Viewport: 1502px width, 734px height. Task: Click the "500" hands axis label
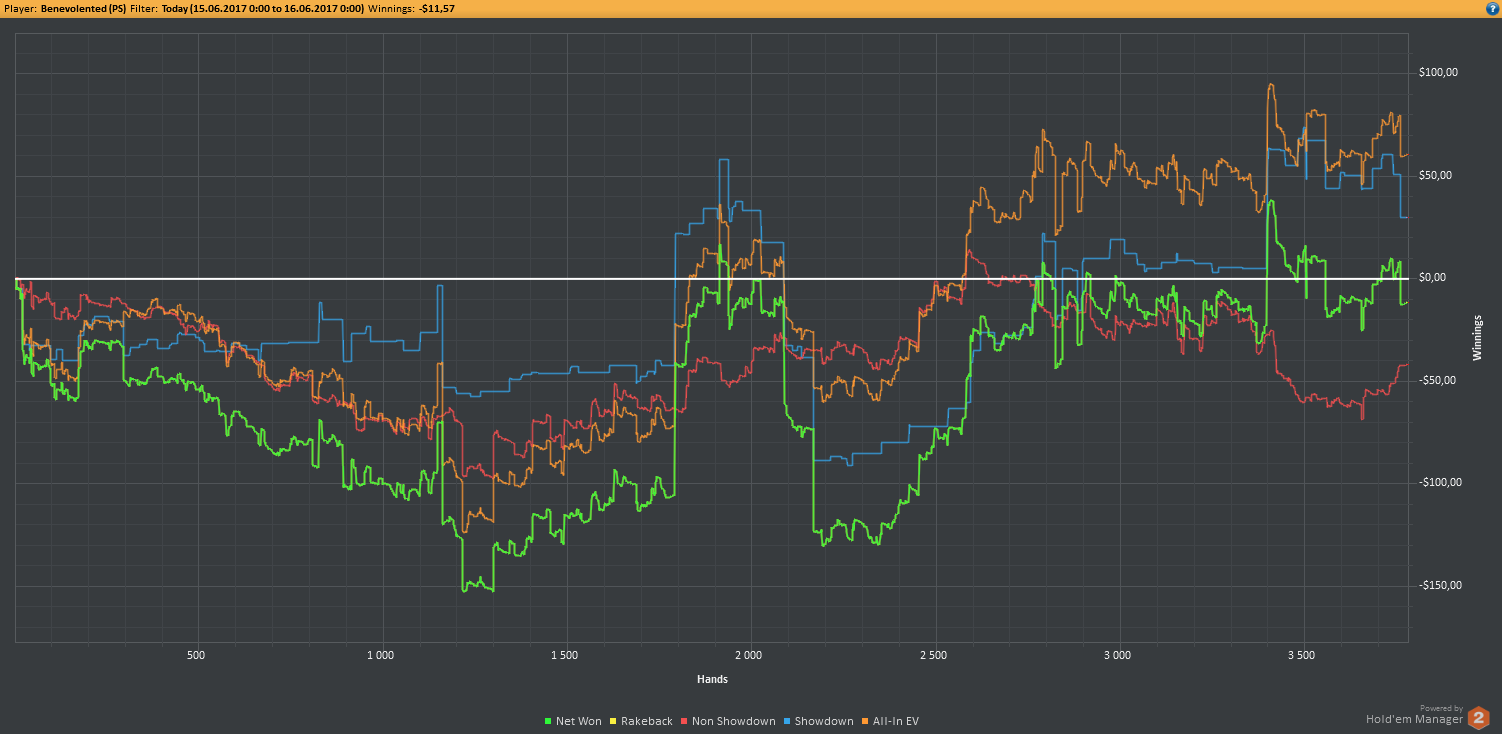click(x=196, y=656)
